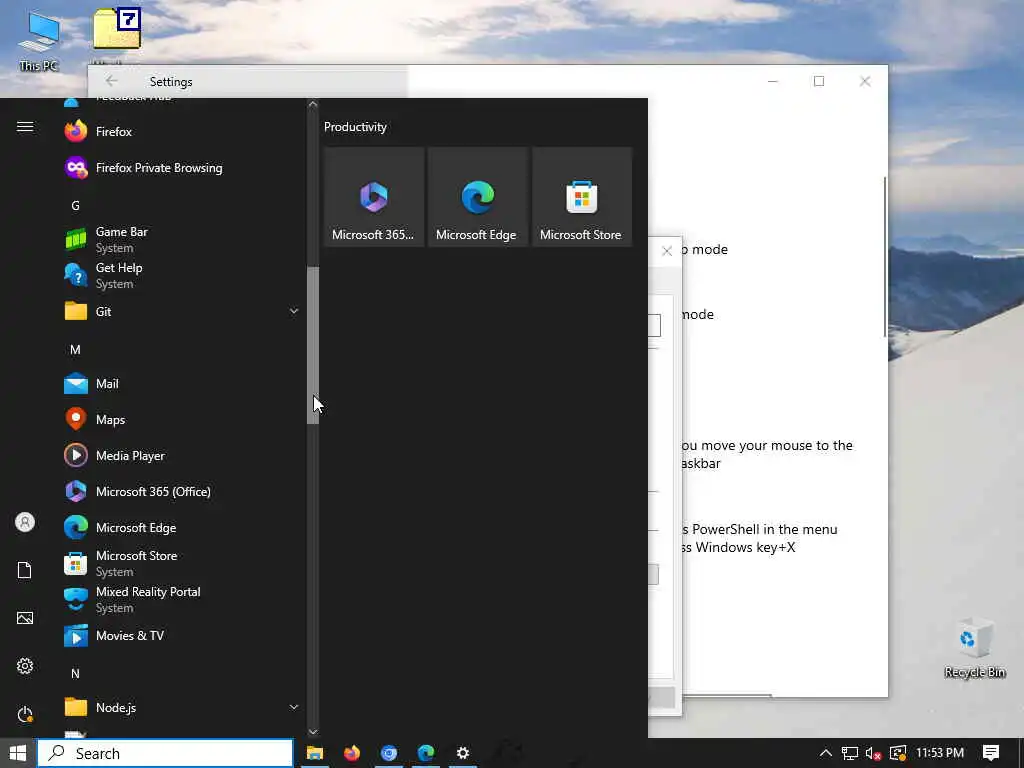Viewport: 1024px width, 768px height.
Task: Expand the Node.js folder chevron
Action: click(294, 707)
